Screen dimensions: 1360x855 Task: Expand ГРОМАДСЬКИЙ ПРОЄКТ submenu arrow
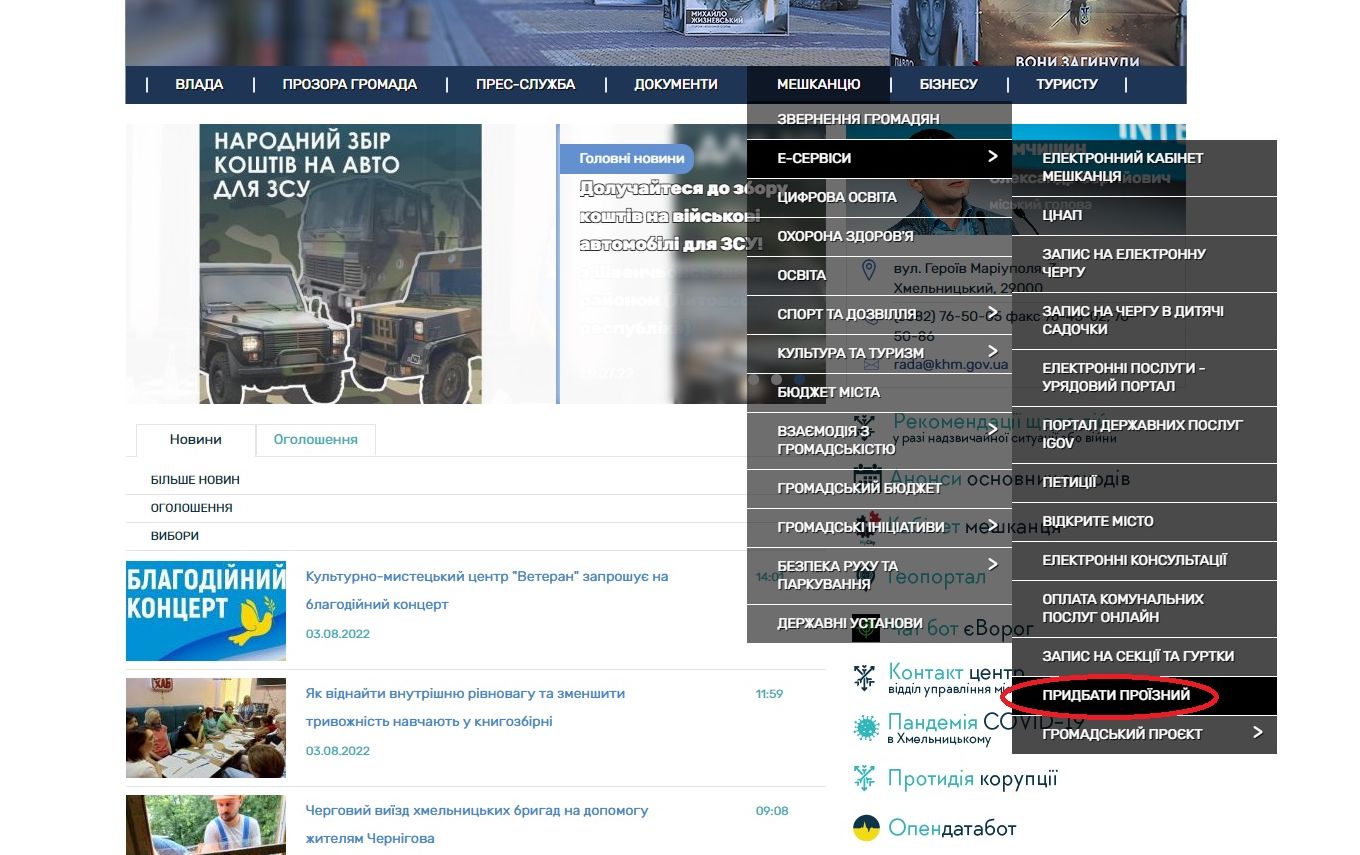tap(1258, 733)
